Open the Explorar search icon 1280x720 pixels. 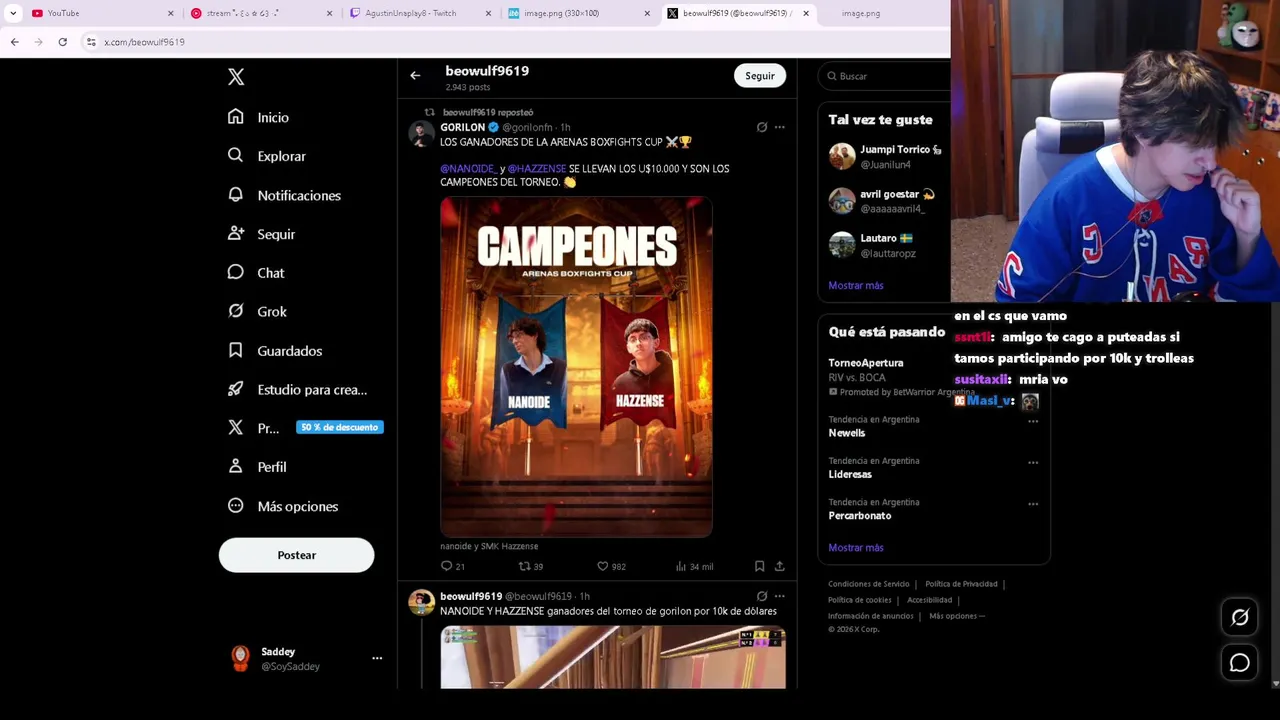(x=235, y=156)
